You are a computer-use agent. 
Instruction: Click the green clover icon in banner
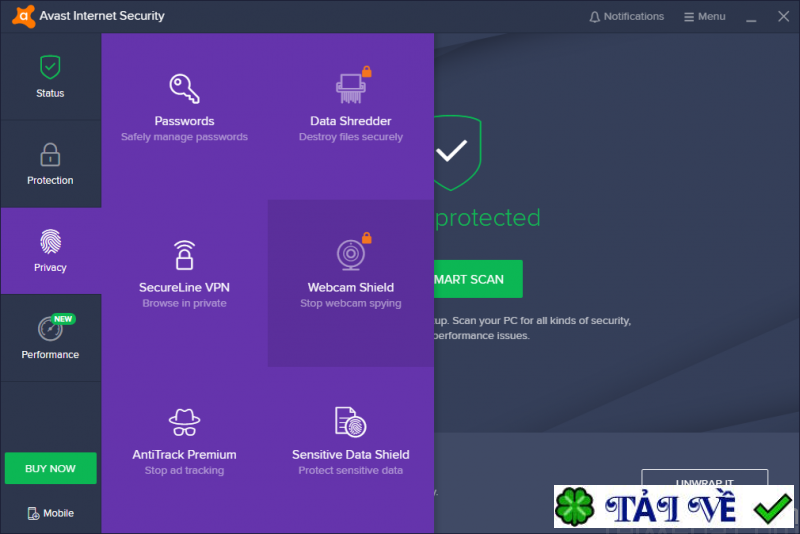(574, 507)
